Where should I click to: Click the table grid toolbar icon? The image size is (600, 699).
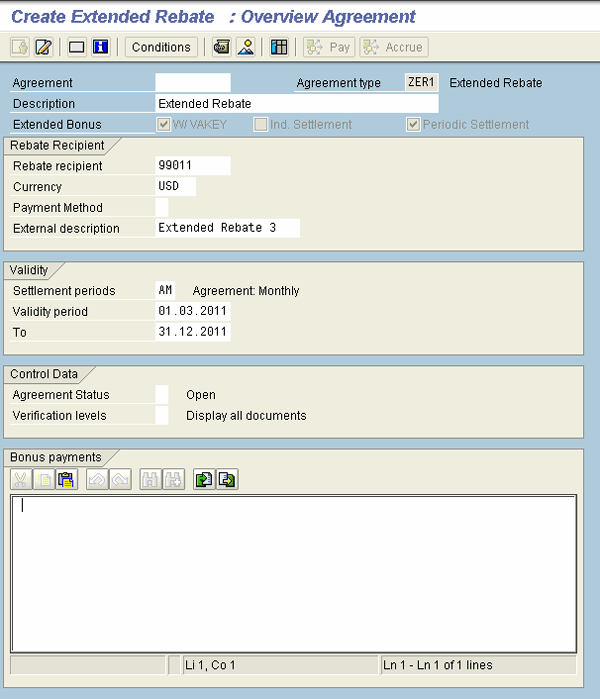click(x=279, y=47)
